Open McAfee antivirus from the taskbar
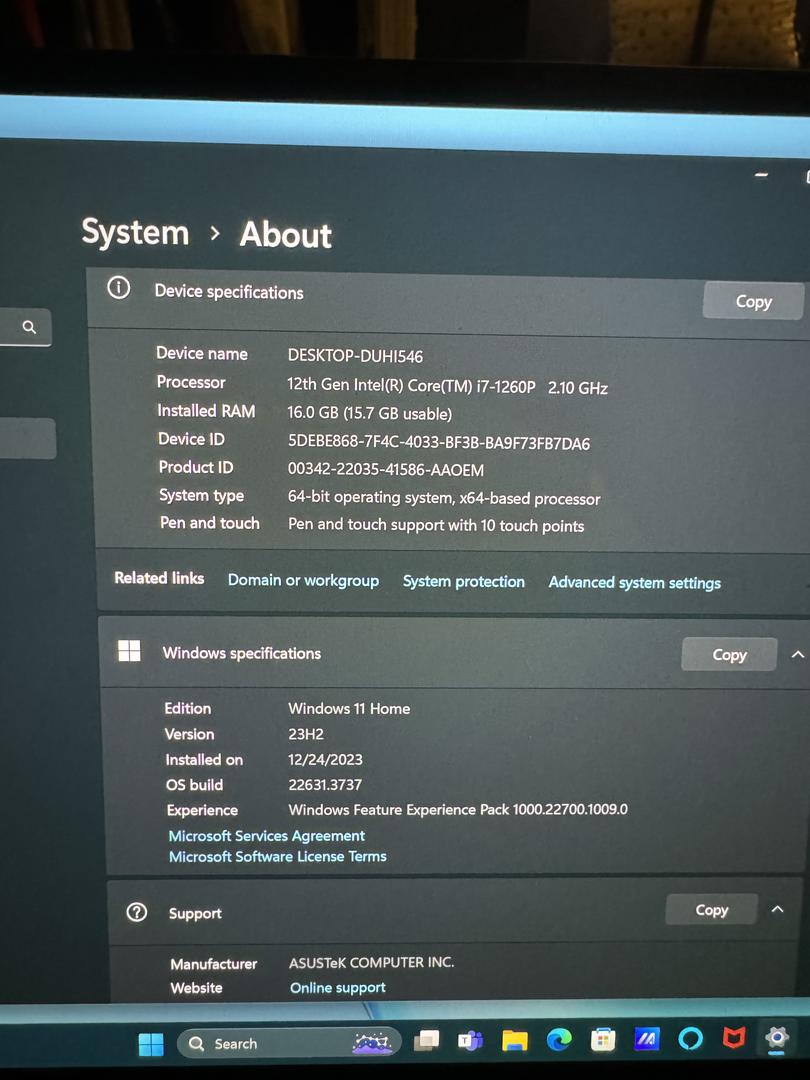Image resolution: width=810 pixels, height=1080 pixels. pyautogui.click(x=734, y=1039)
